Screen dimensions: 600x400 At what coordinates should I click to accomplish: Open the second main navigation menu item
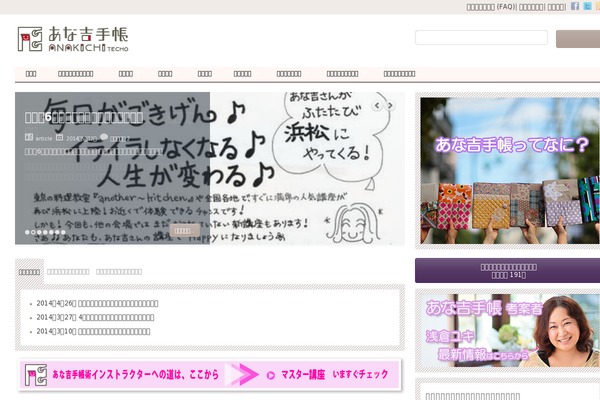[75, 73]
